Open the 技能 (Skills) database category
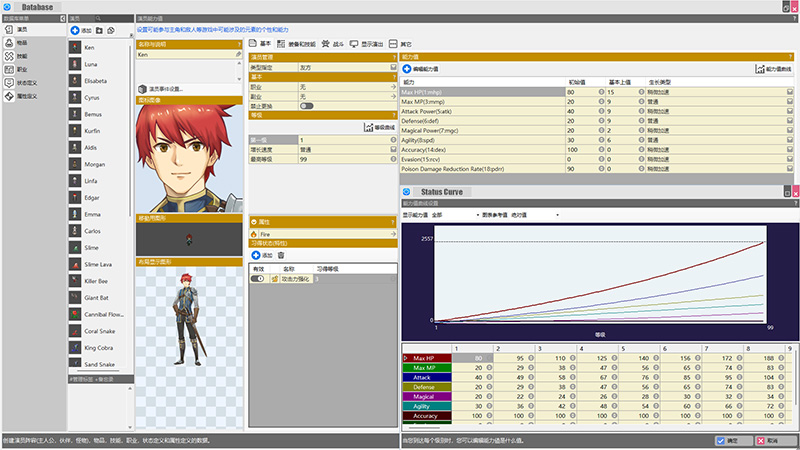 coord(22,58)
